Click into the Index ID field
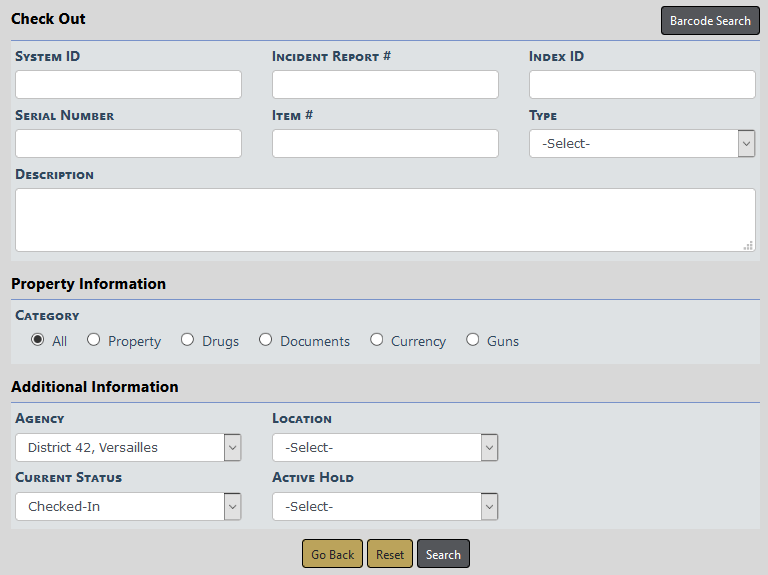768x575 pixels. coord(642,85)
